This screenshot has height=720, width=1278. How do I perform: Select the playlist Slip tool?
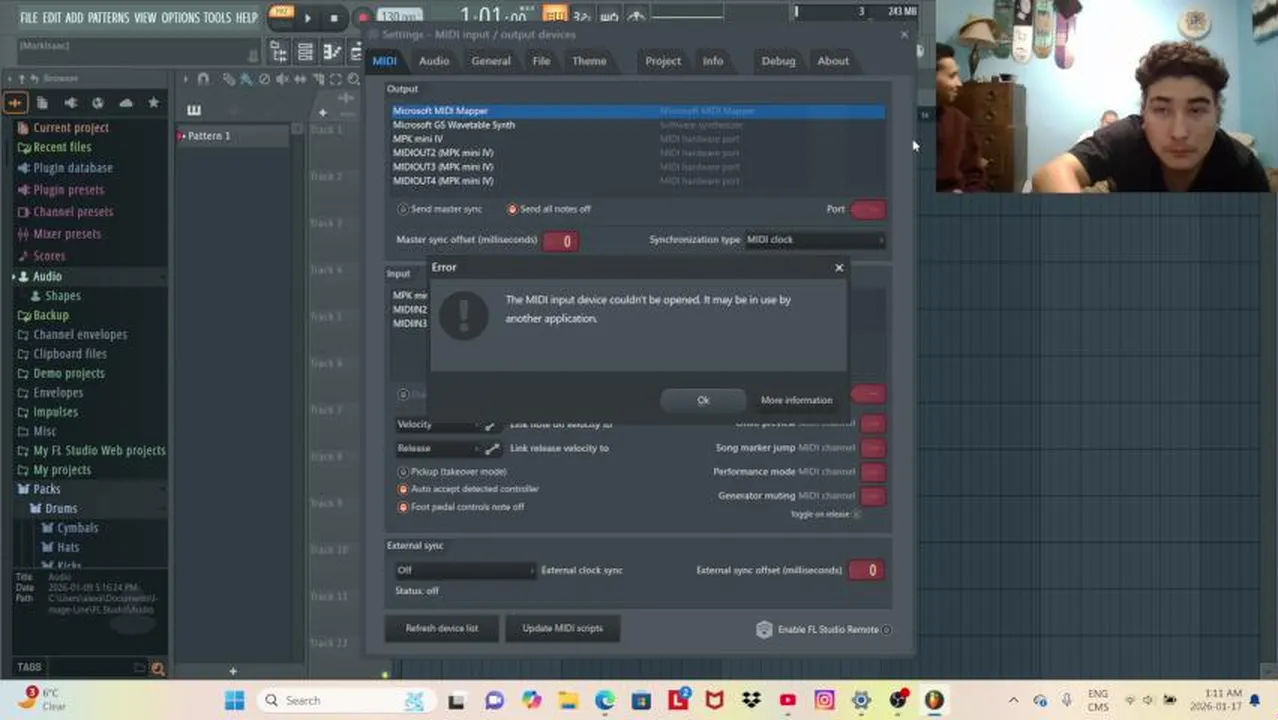[300, 79]
